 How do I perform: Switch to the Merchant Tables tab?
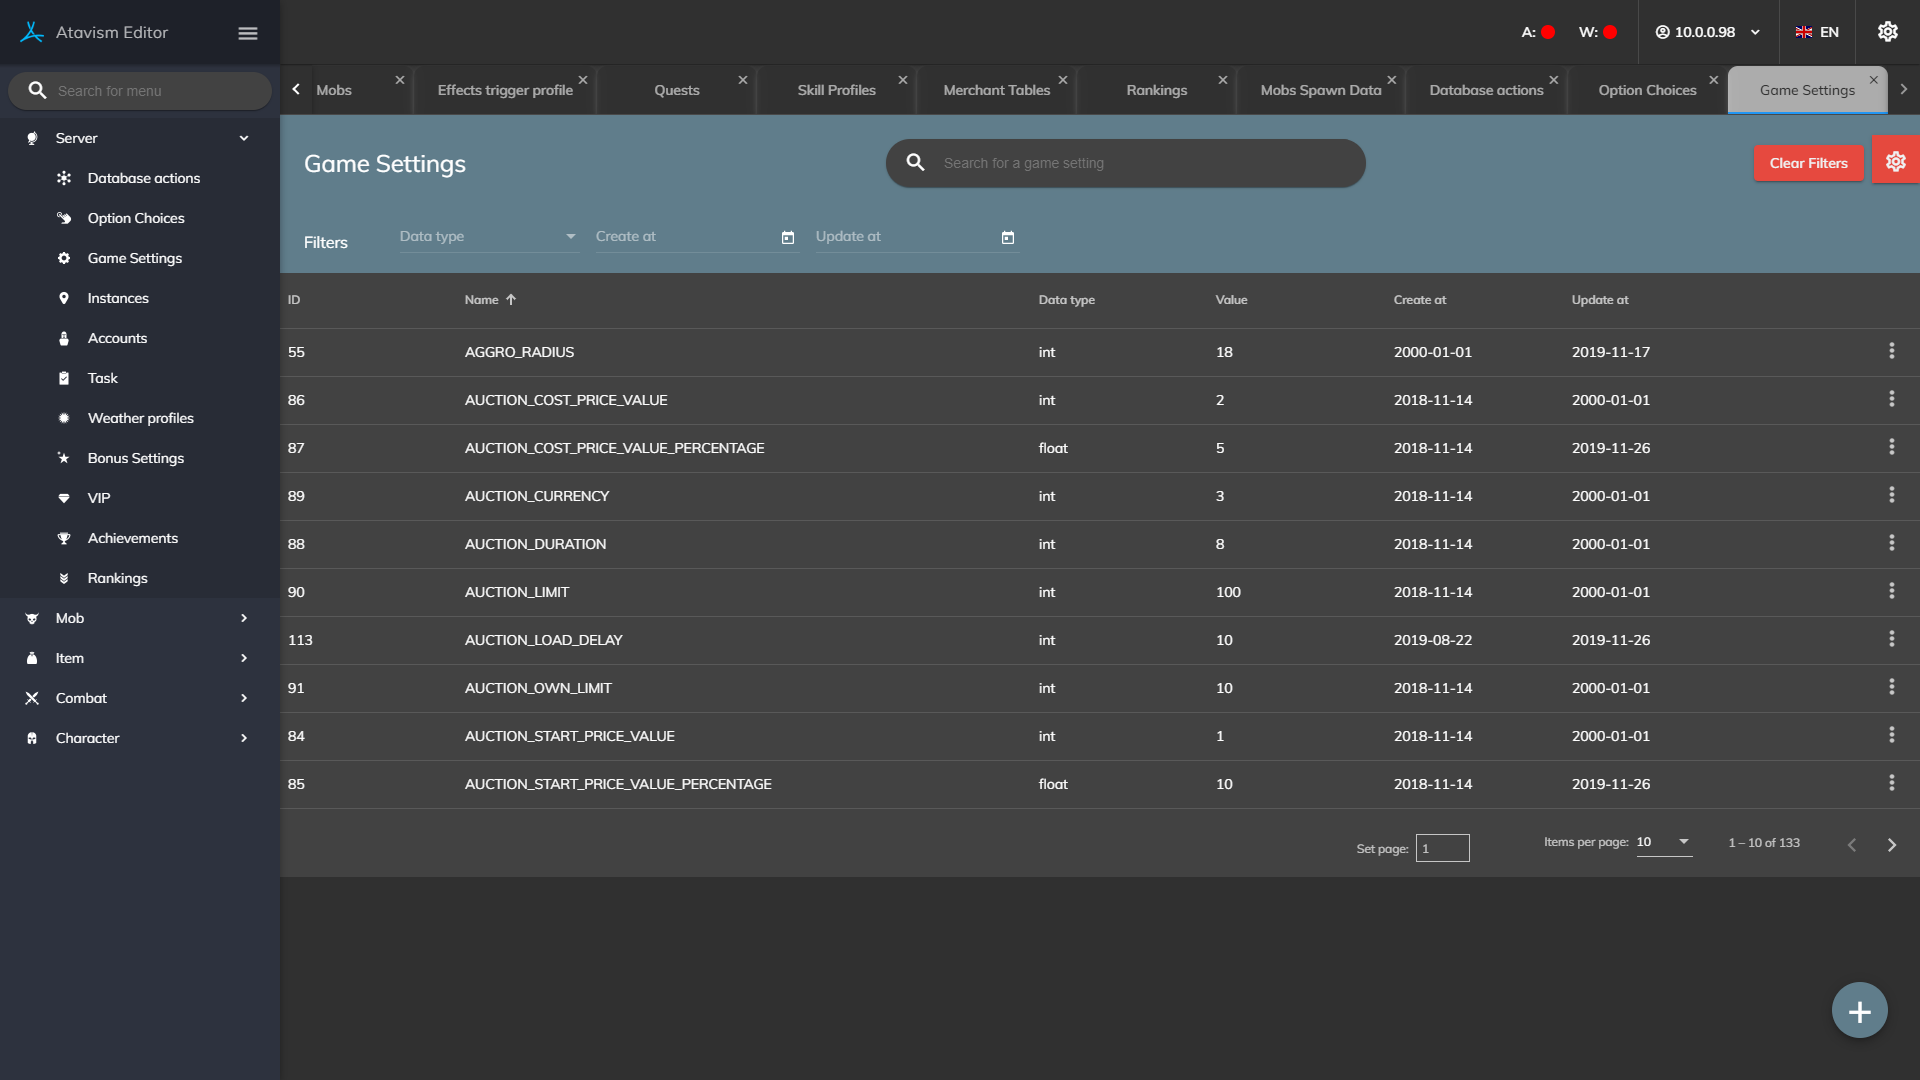point(996,90)
